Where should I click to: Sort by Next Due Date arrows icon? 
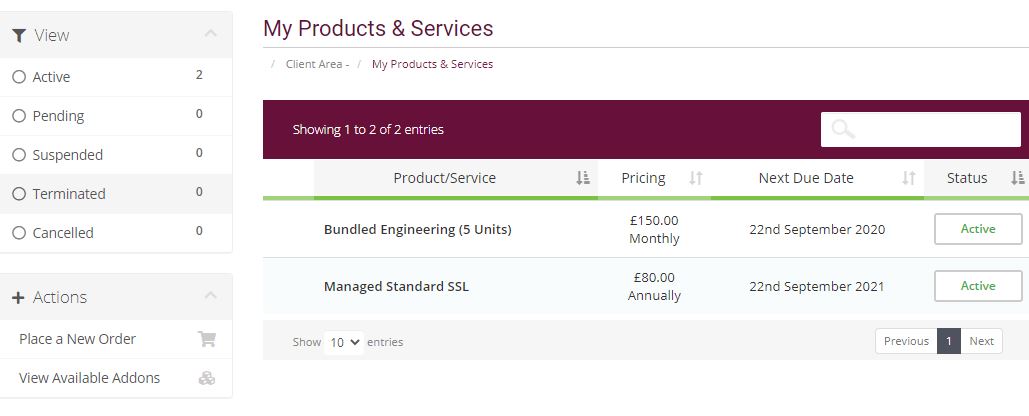click(x=908, y=178)
